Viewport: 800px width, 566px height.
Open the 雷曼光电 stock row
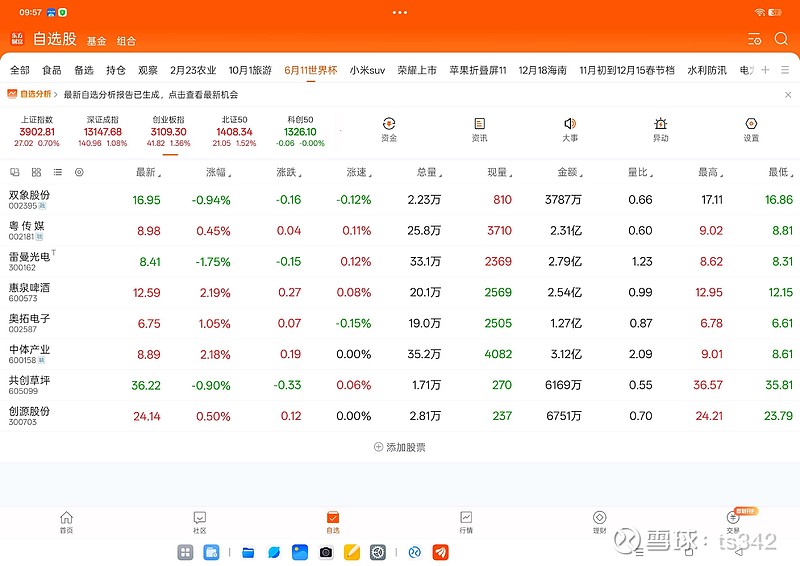point(400,261)
